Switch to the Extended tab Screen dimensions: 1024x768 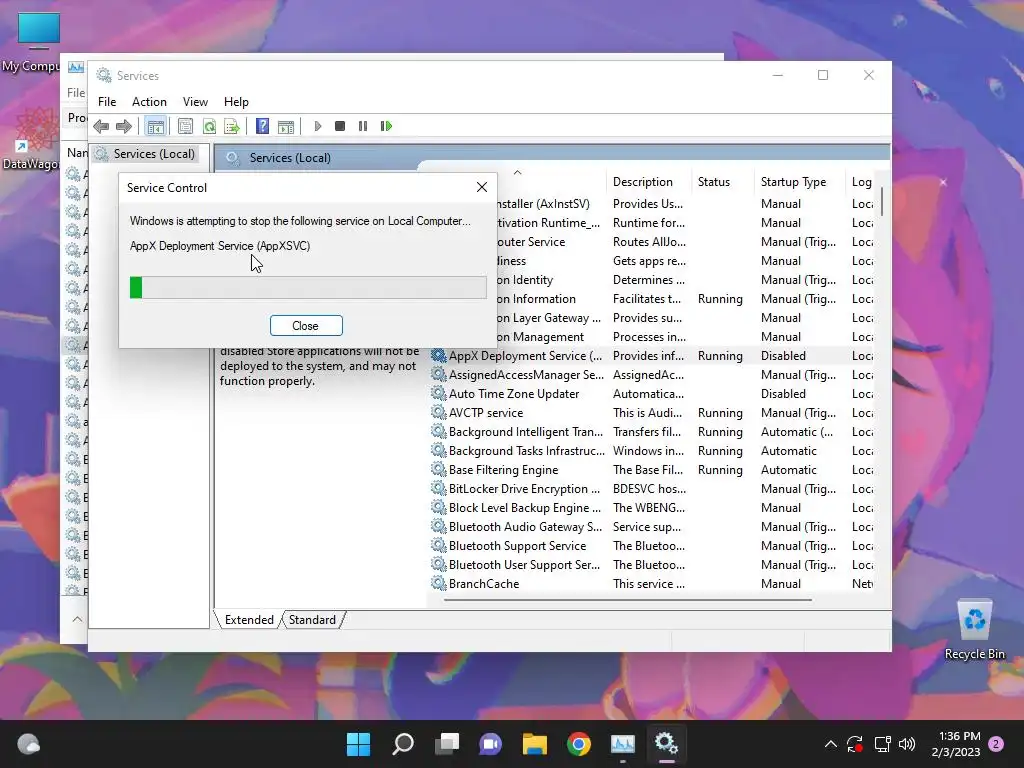249,620
